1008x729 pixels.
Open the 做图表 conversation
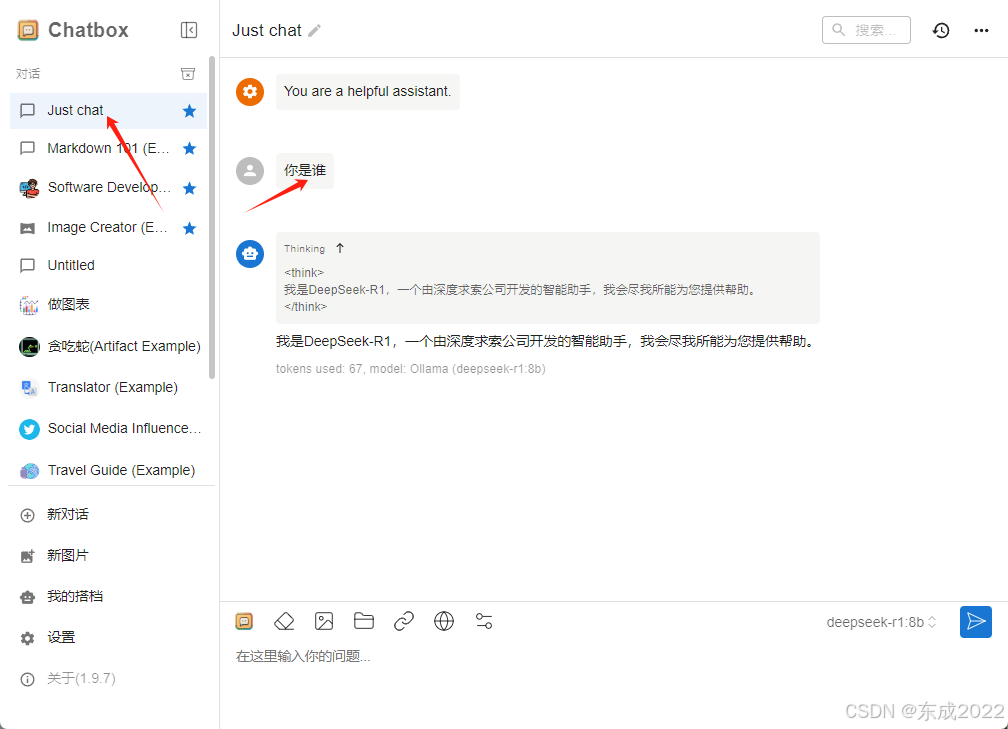(108, 305)
